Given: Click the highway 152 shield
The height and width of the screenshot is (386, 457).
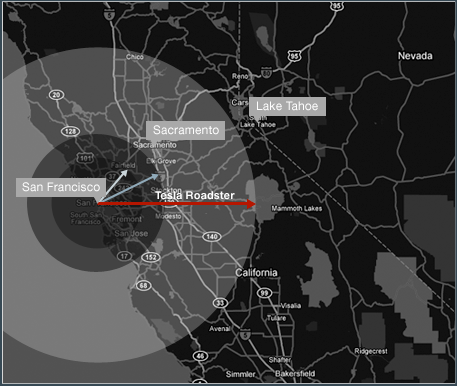Looking at the screenshot, I should tap(151, 257).
